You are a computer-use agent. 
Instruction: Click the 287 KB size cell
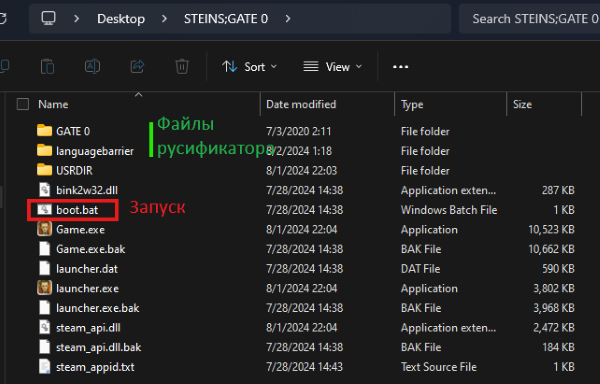point(558,190)
